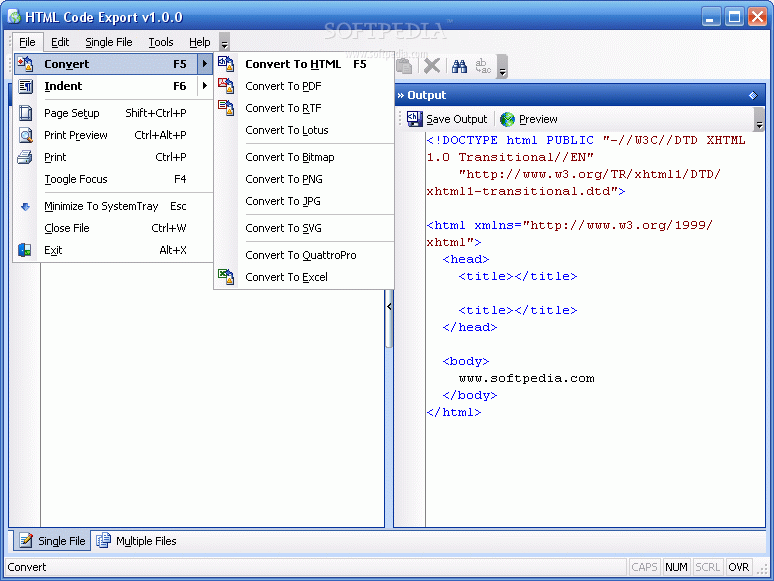The image size is (774, 581).
Task: Click the www.softpedia.com text in output
Action: (526, 379)
